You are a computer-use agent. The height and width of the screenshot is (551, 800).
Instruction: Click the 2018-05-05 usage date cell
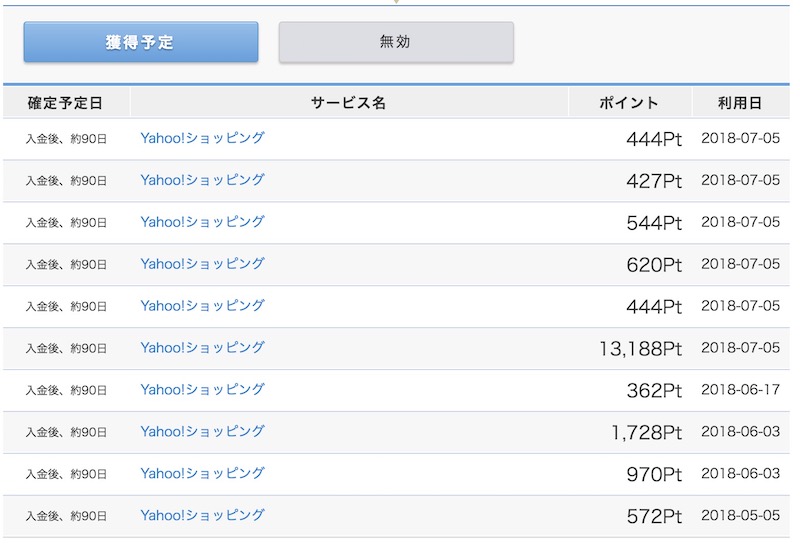[740, 516]
